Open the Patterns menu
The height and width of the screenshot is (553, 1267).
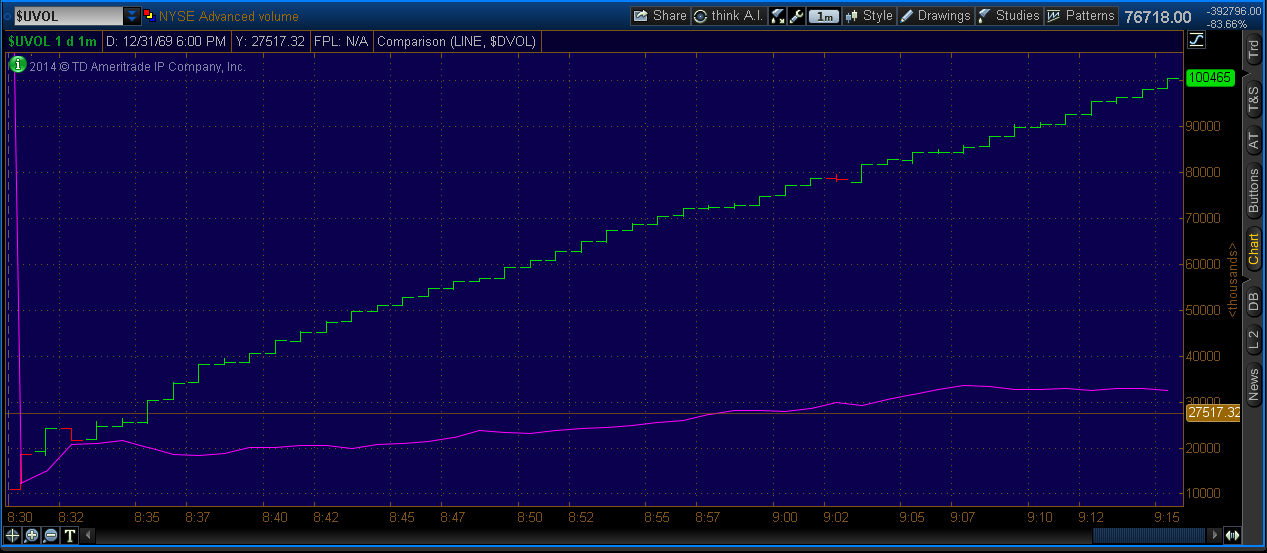click(x=1081, y=16)
